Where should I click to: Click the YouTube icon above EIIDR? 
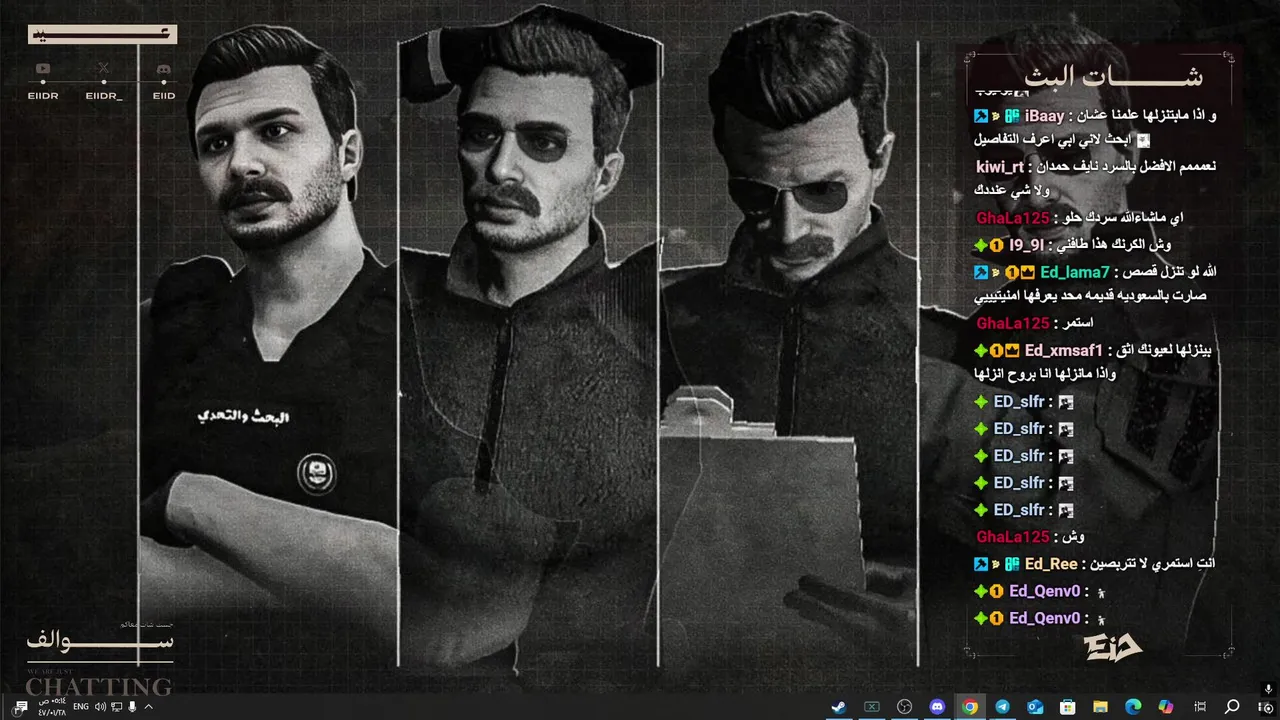42,69
